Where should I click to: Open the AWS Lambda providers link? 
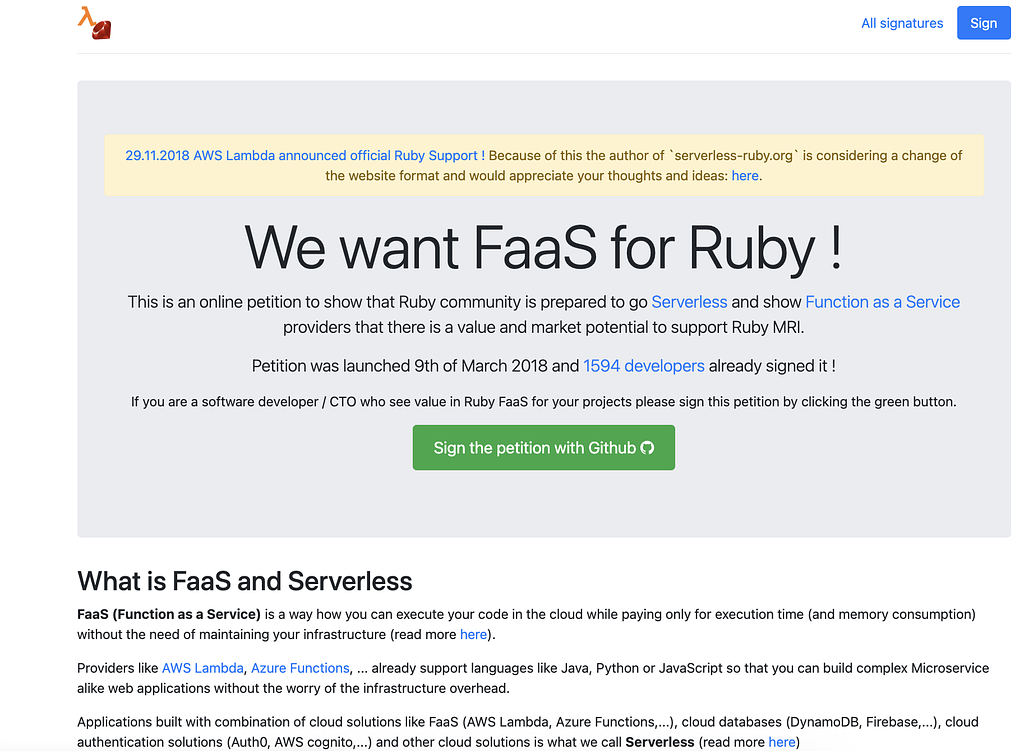tap(202, 668)
